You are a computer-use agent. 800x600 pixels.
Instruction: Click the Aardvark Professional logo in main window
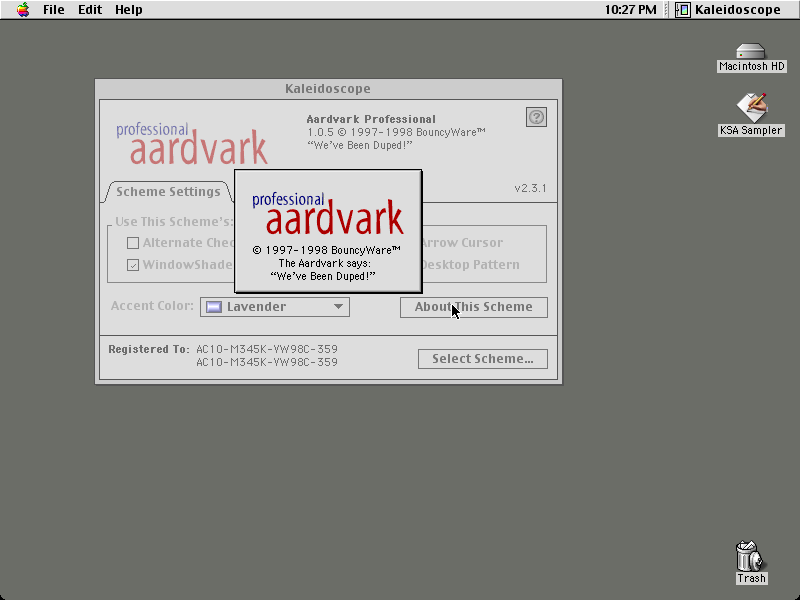[x=192, y=143]
